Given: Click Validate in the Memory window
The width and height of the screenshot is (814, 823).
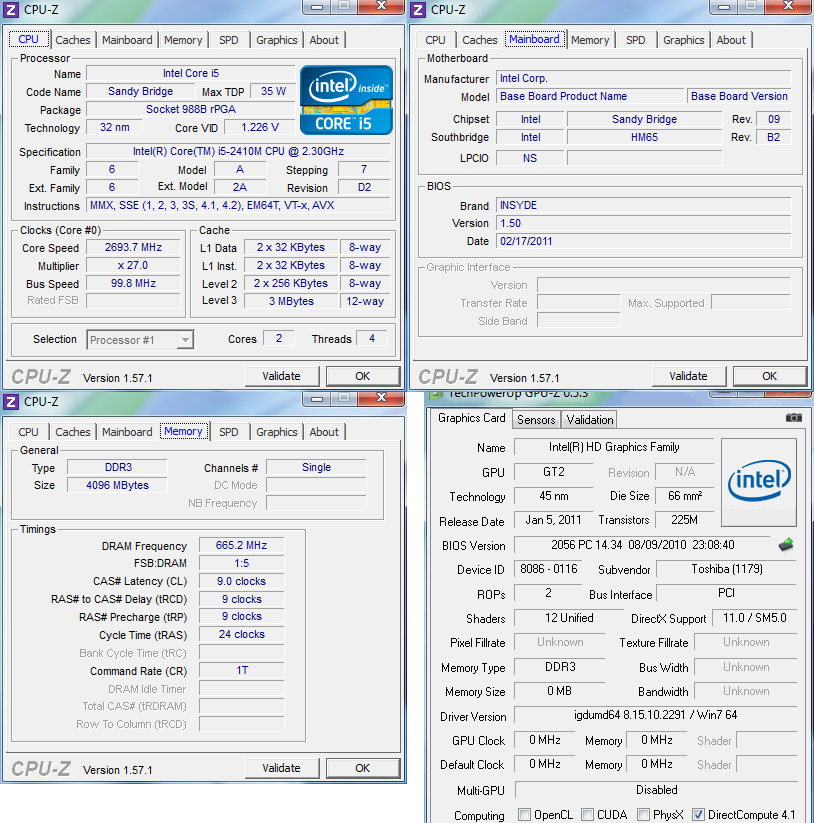Looking at the screenshot, I should click(x=282, y=768).
